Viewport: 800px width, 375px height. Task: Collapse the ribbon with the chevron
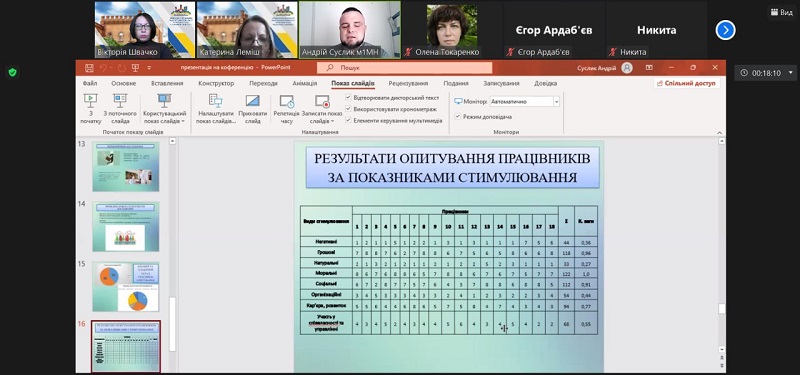[x=719, y=132]
